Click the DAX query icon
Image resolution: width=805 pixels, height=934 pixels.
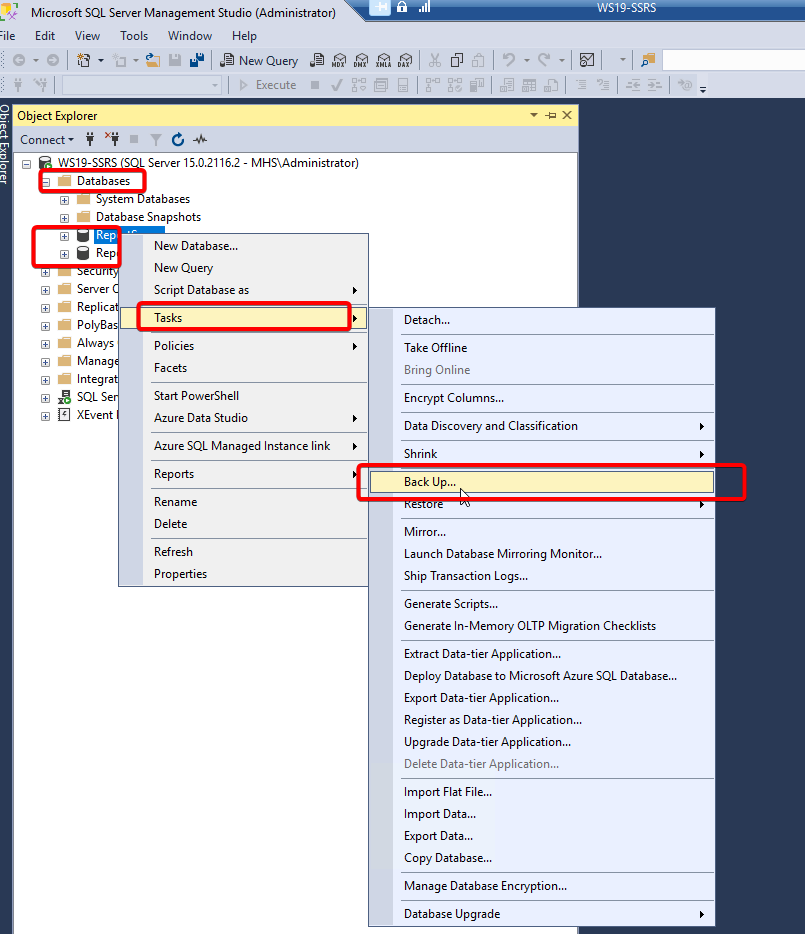(405, 60)
